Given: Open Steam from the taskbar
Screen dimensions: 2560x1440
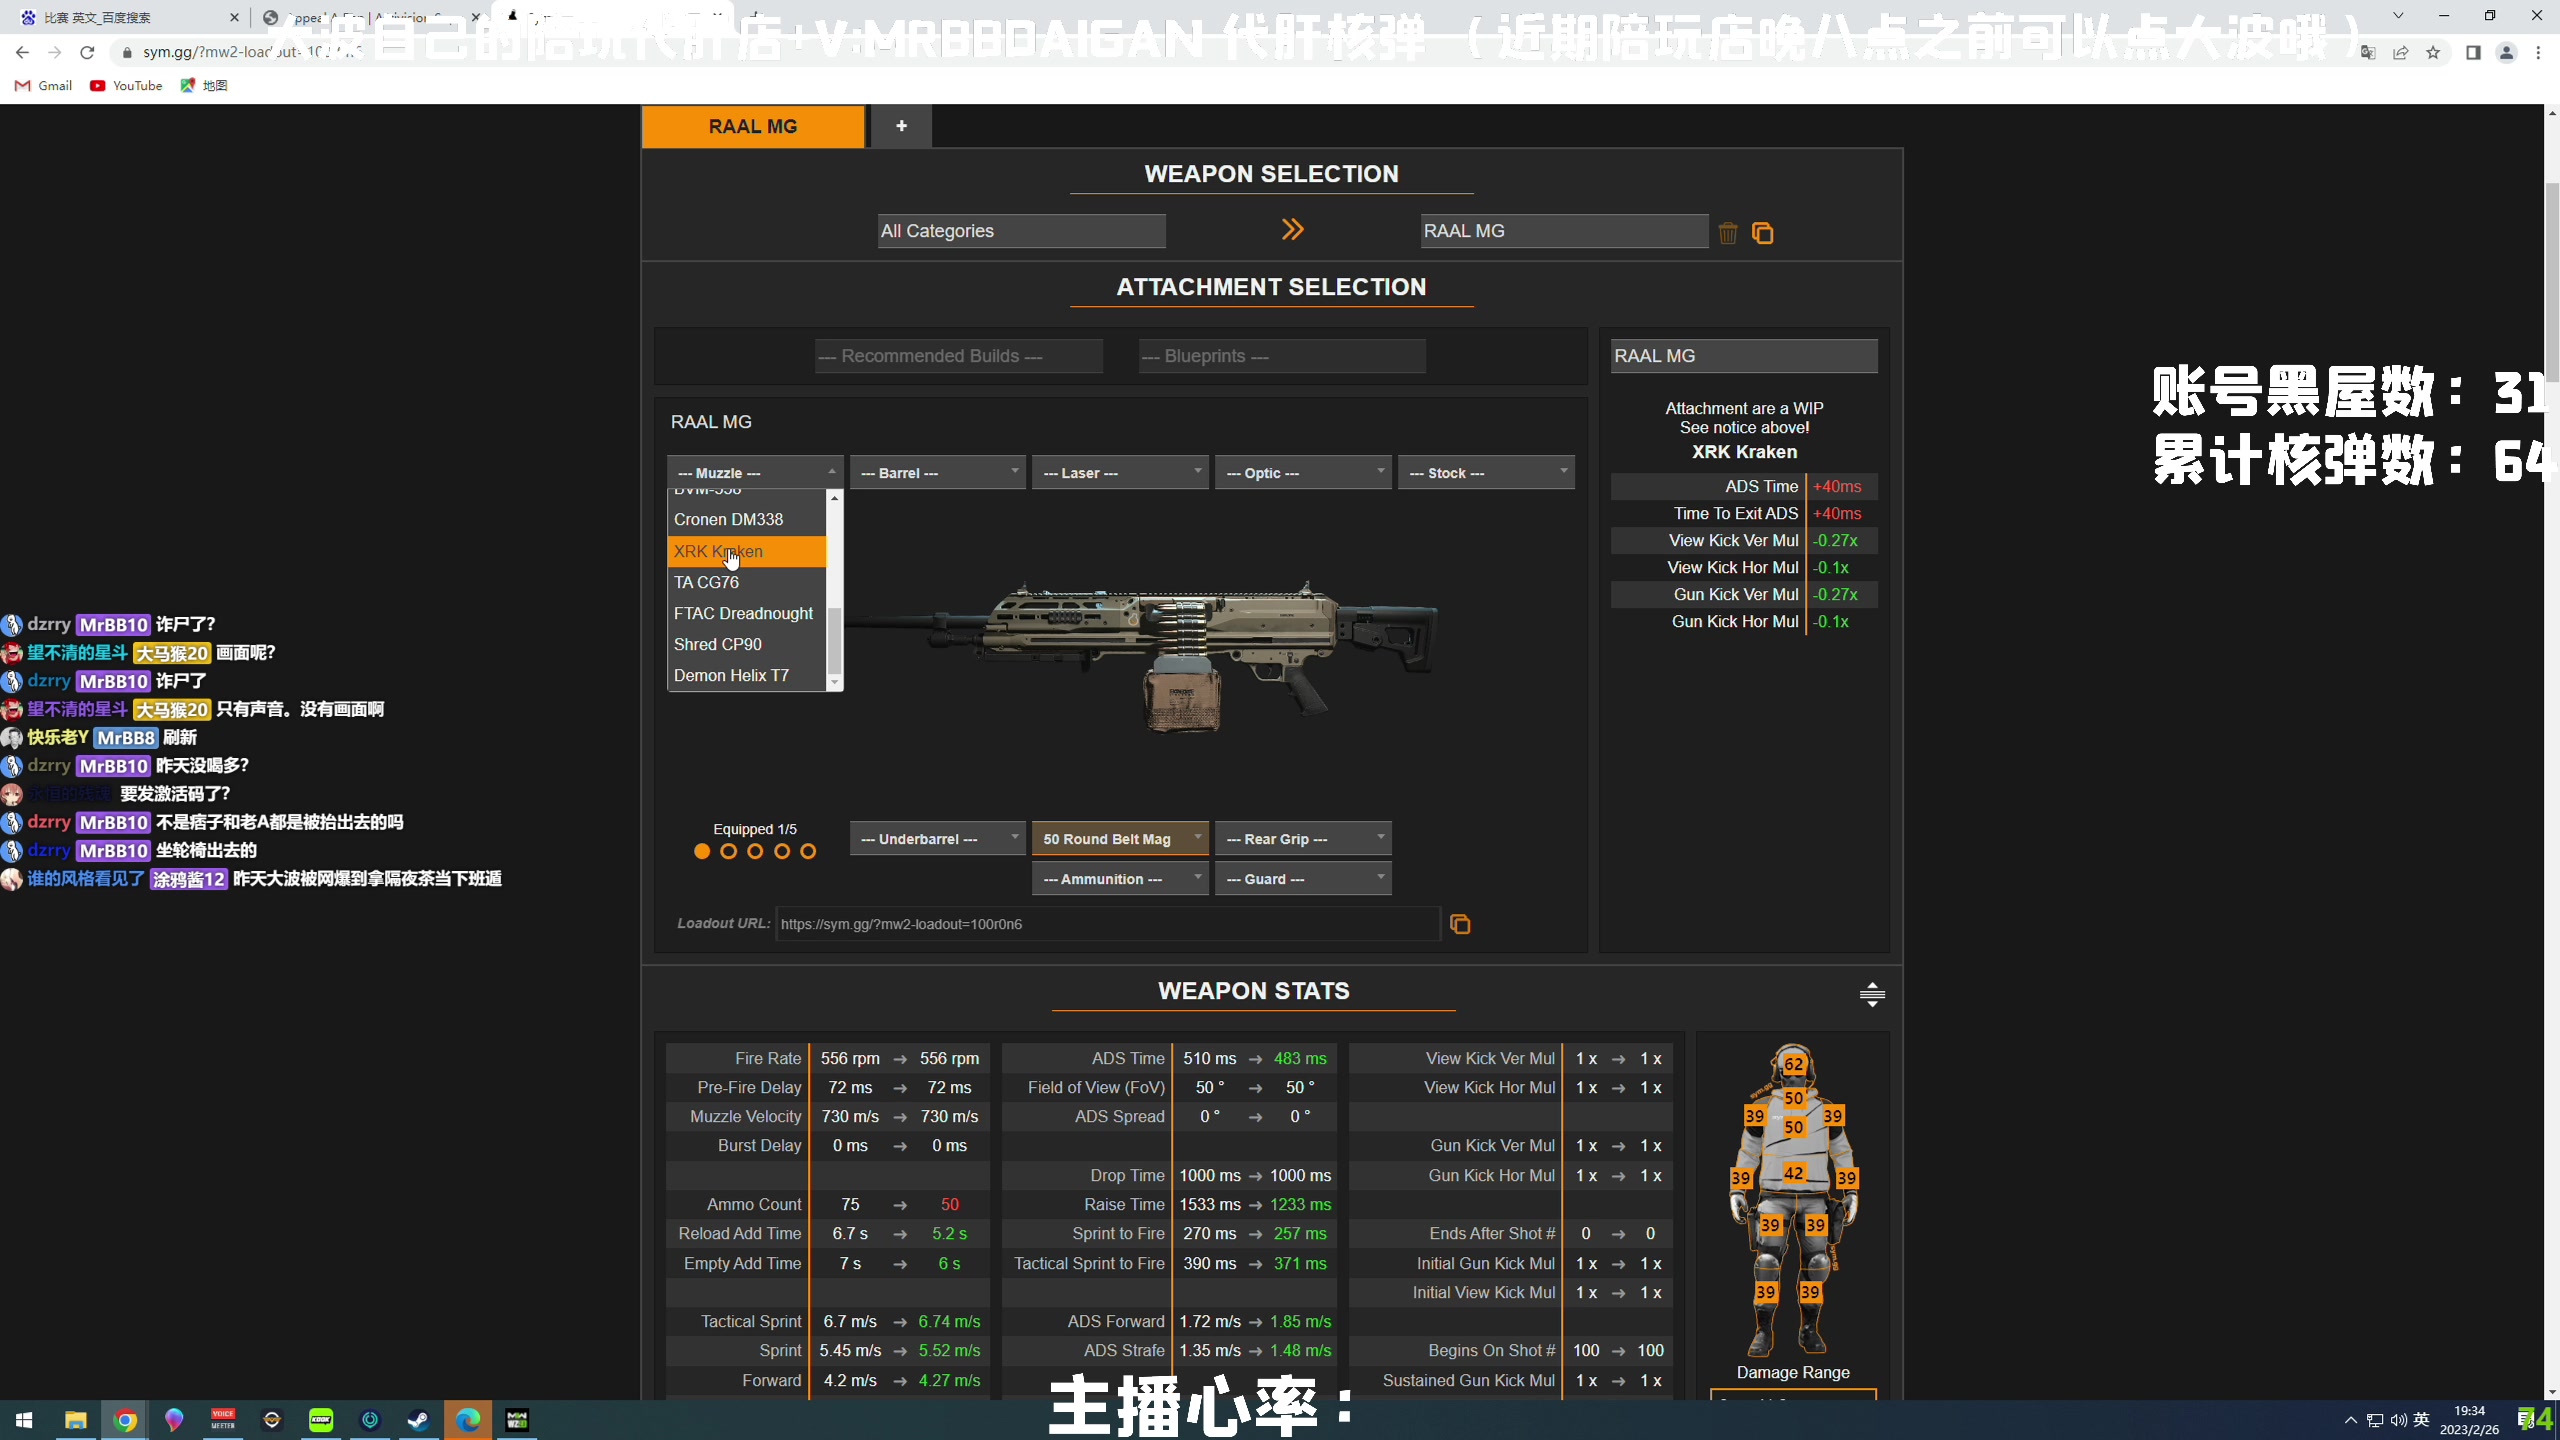Looking at the screenshot, I should click(x=418, y=1420).
